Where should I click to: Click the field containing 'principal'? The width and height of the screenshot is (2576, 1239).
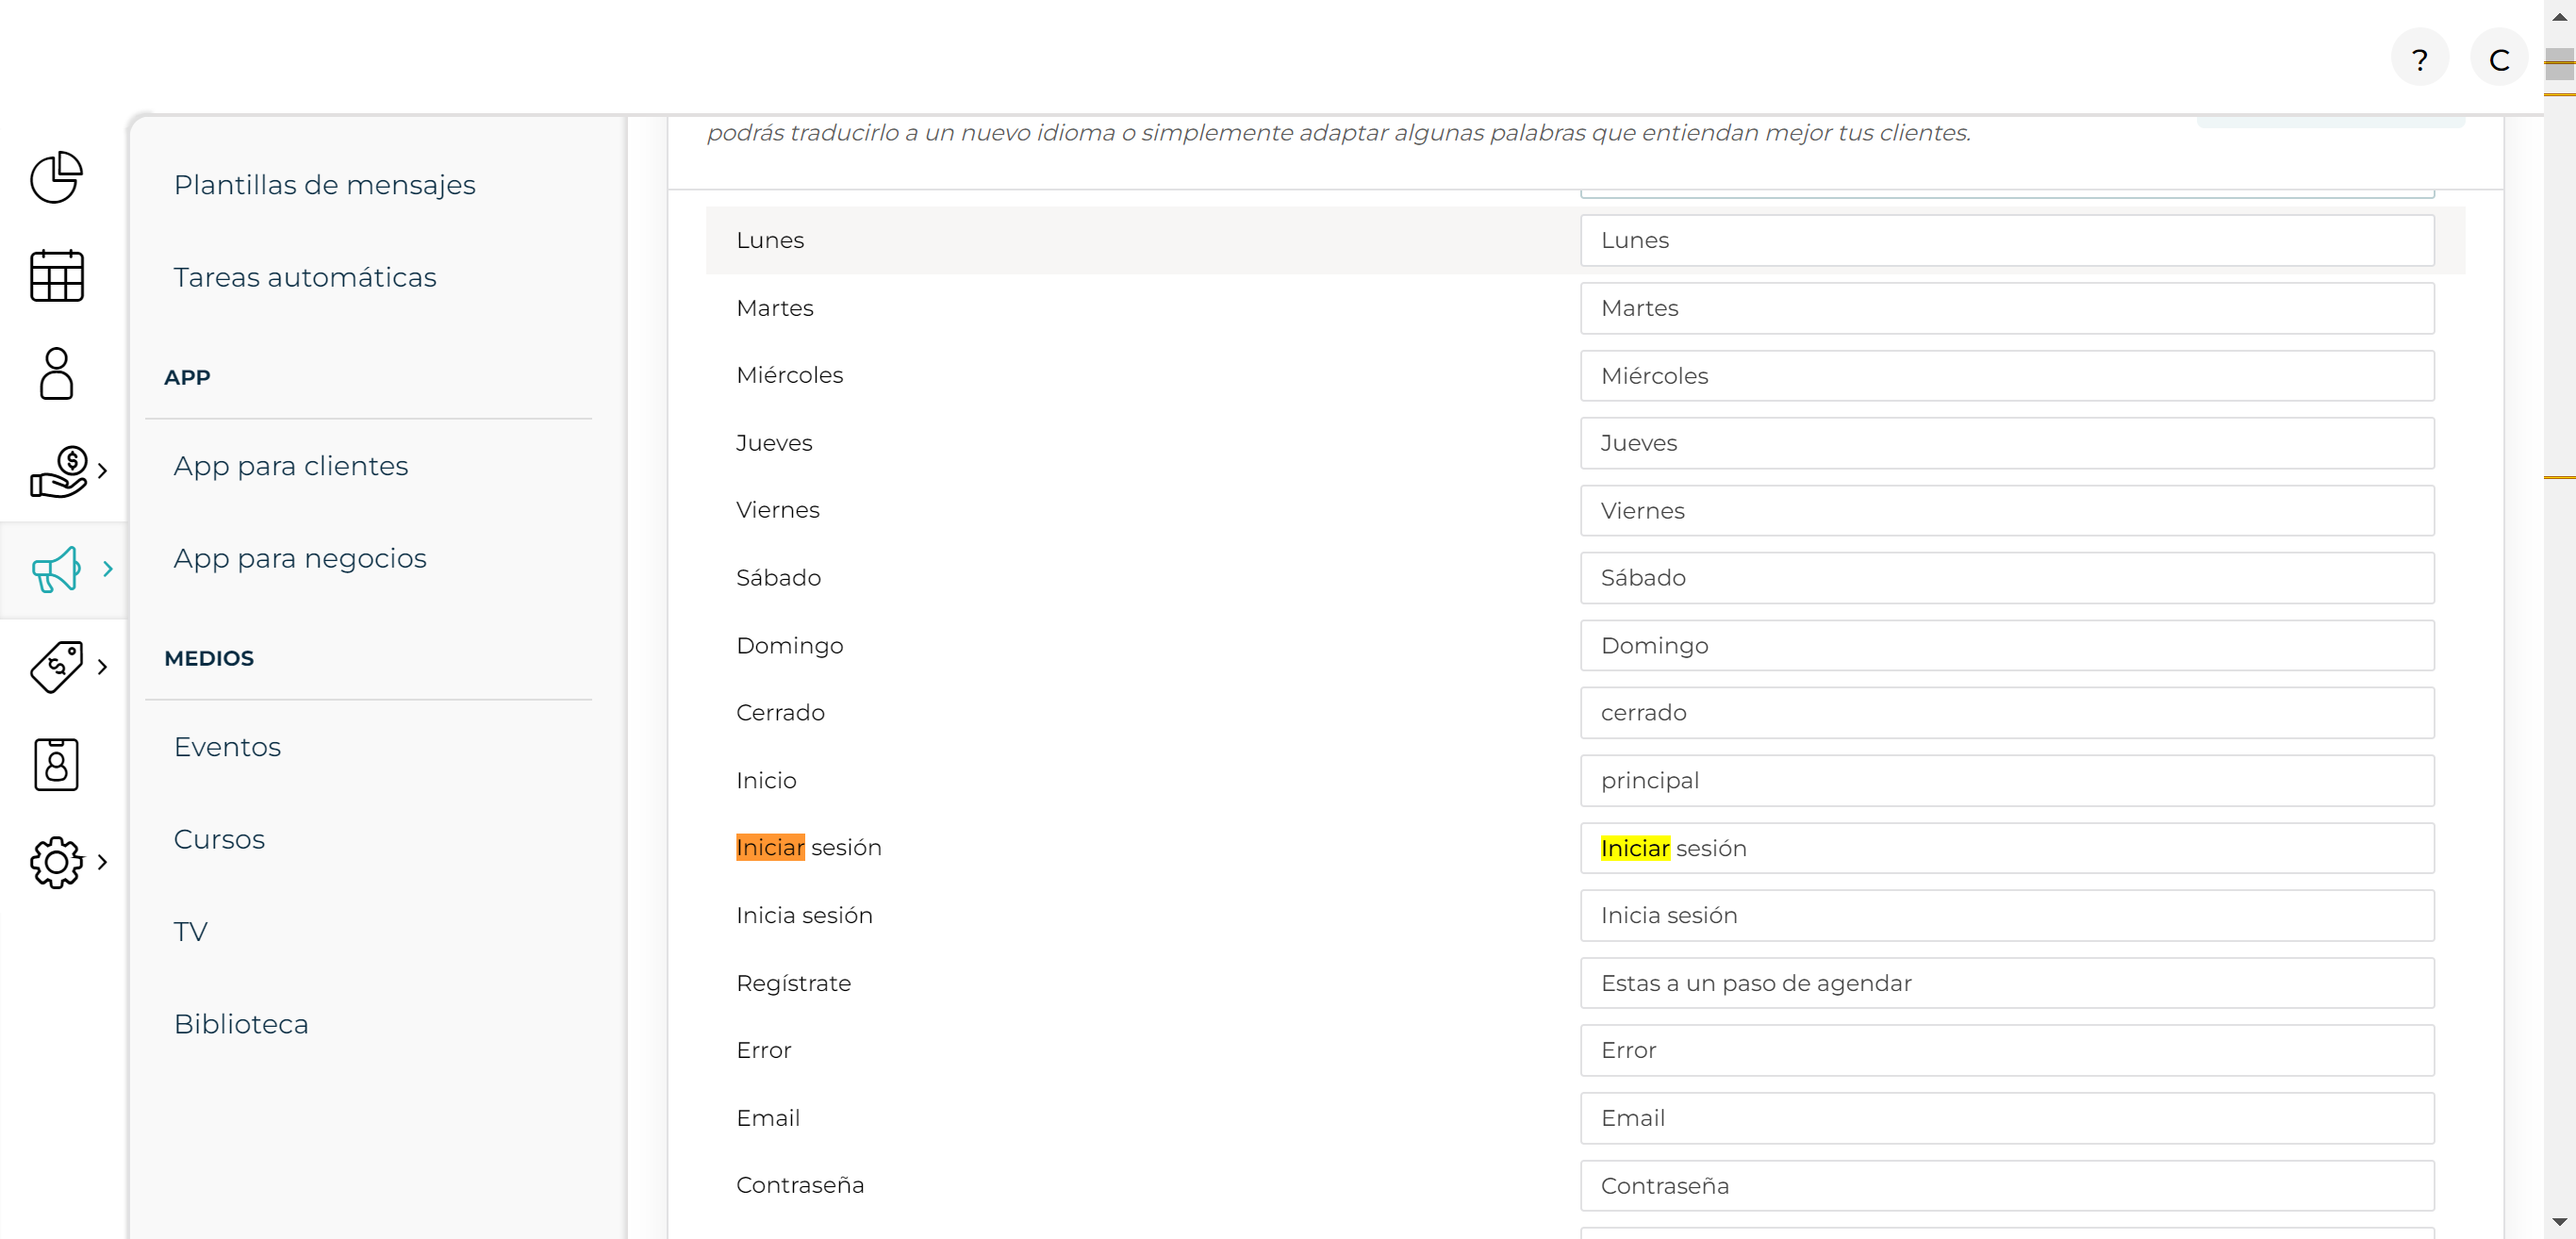tap(2007, 781)
